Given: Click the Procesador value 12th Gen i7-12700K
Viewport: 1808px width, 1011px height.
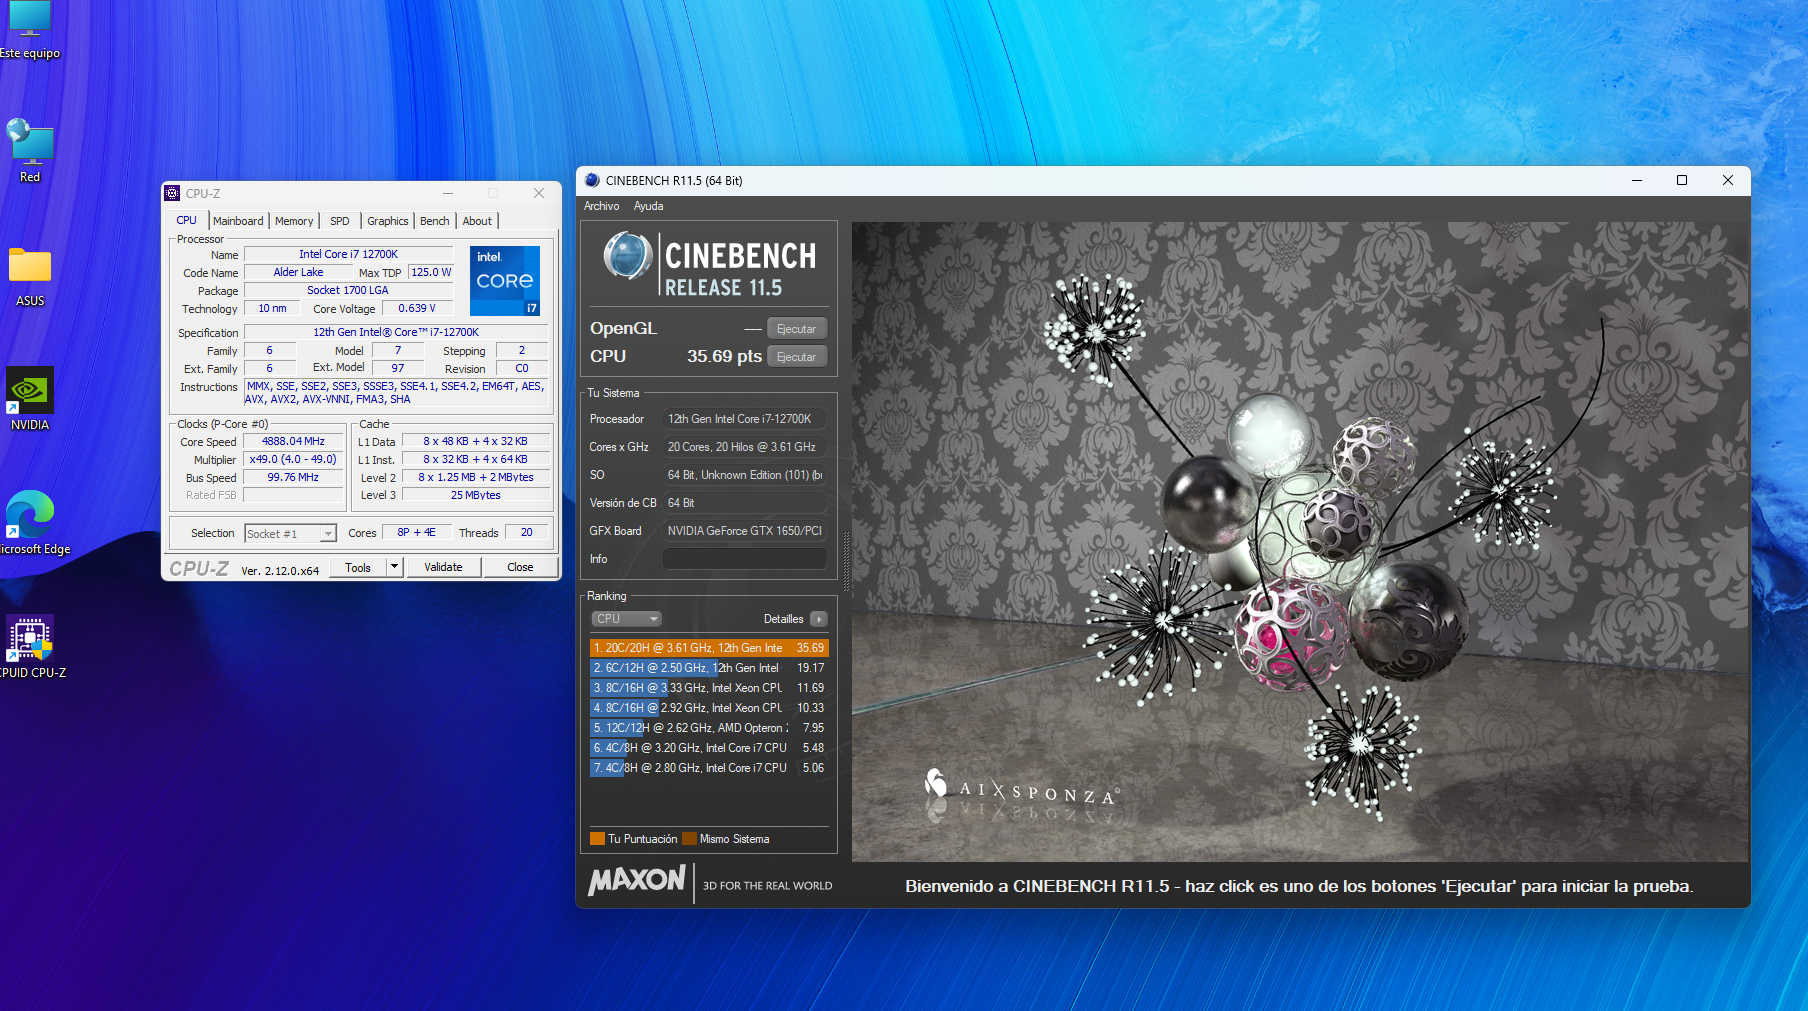Looking at the screenshot, I should [745, 419].
